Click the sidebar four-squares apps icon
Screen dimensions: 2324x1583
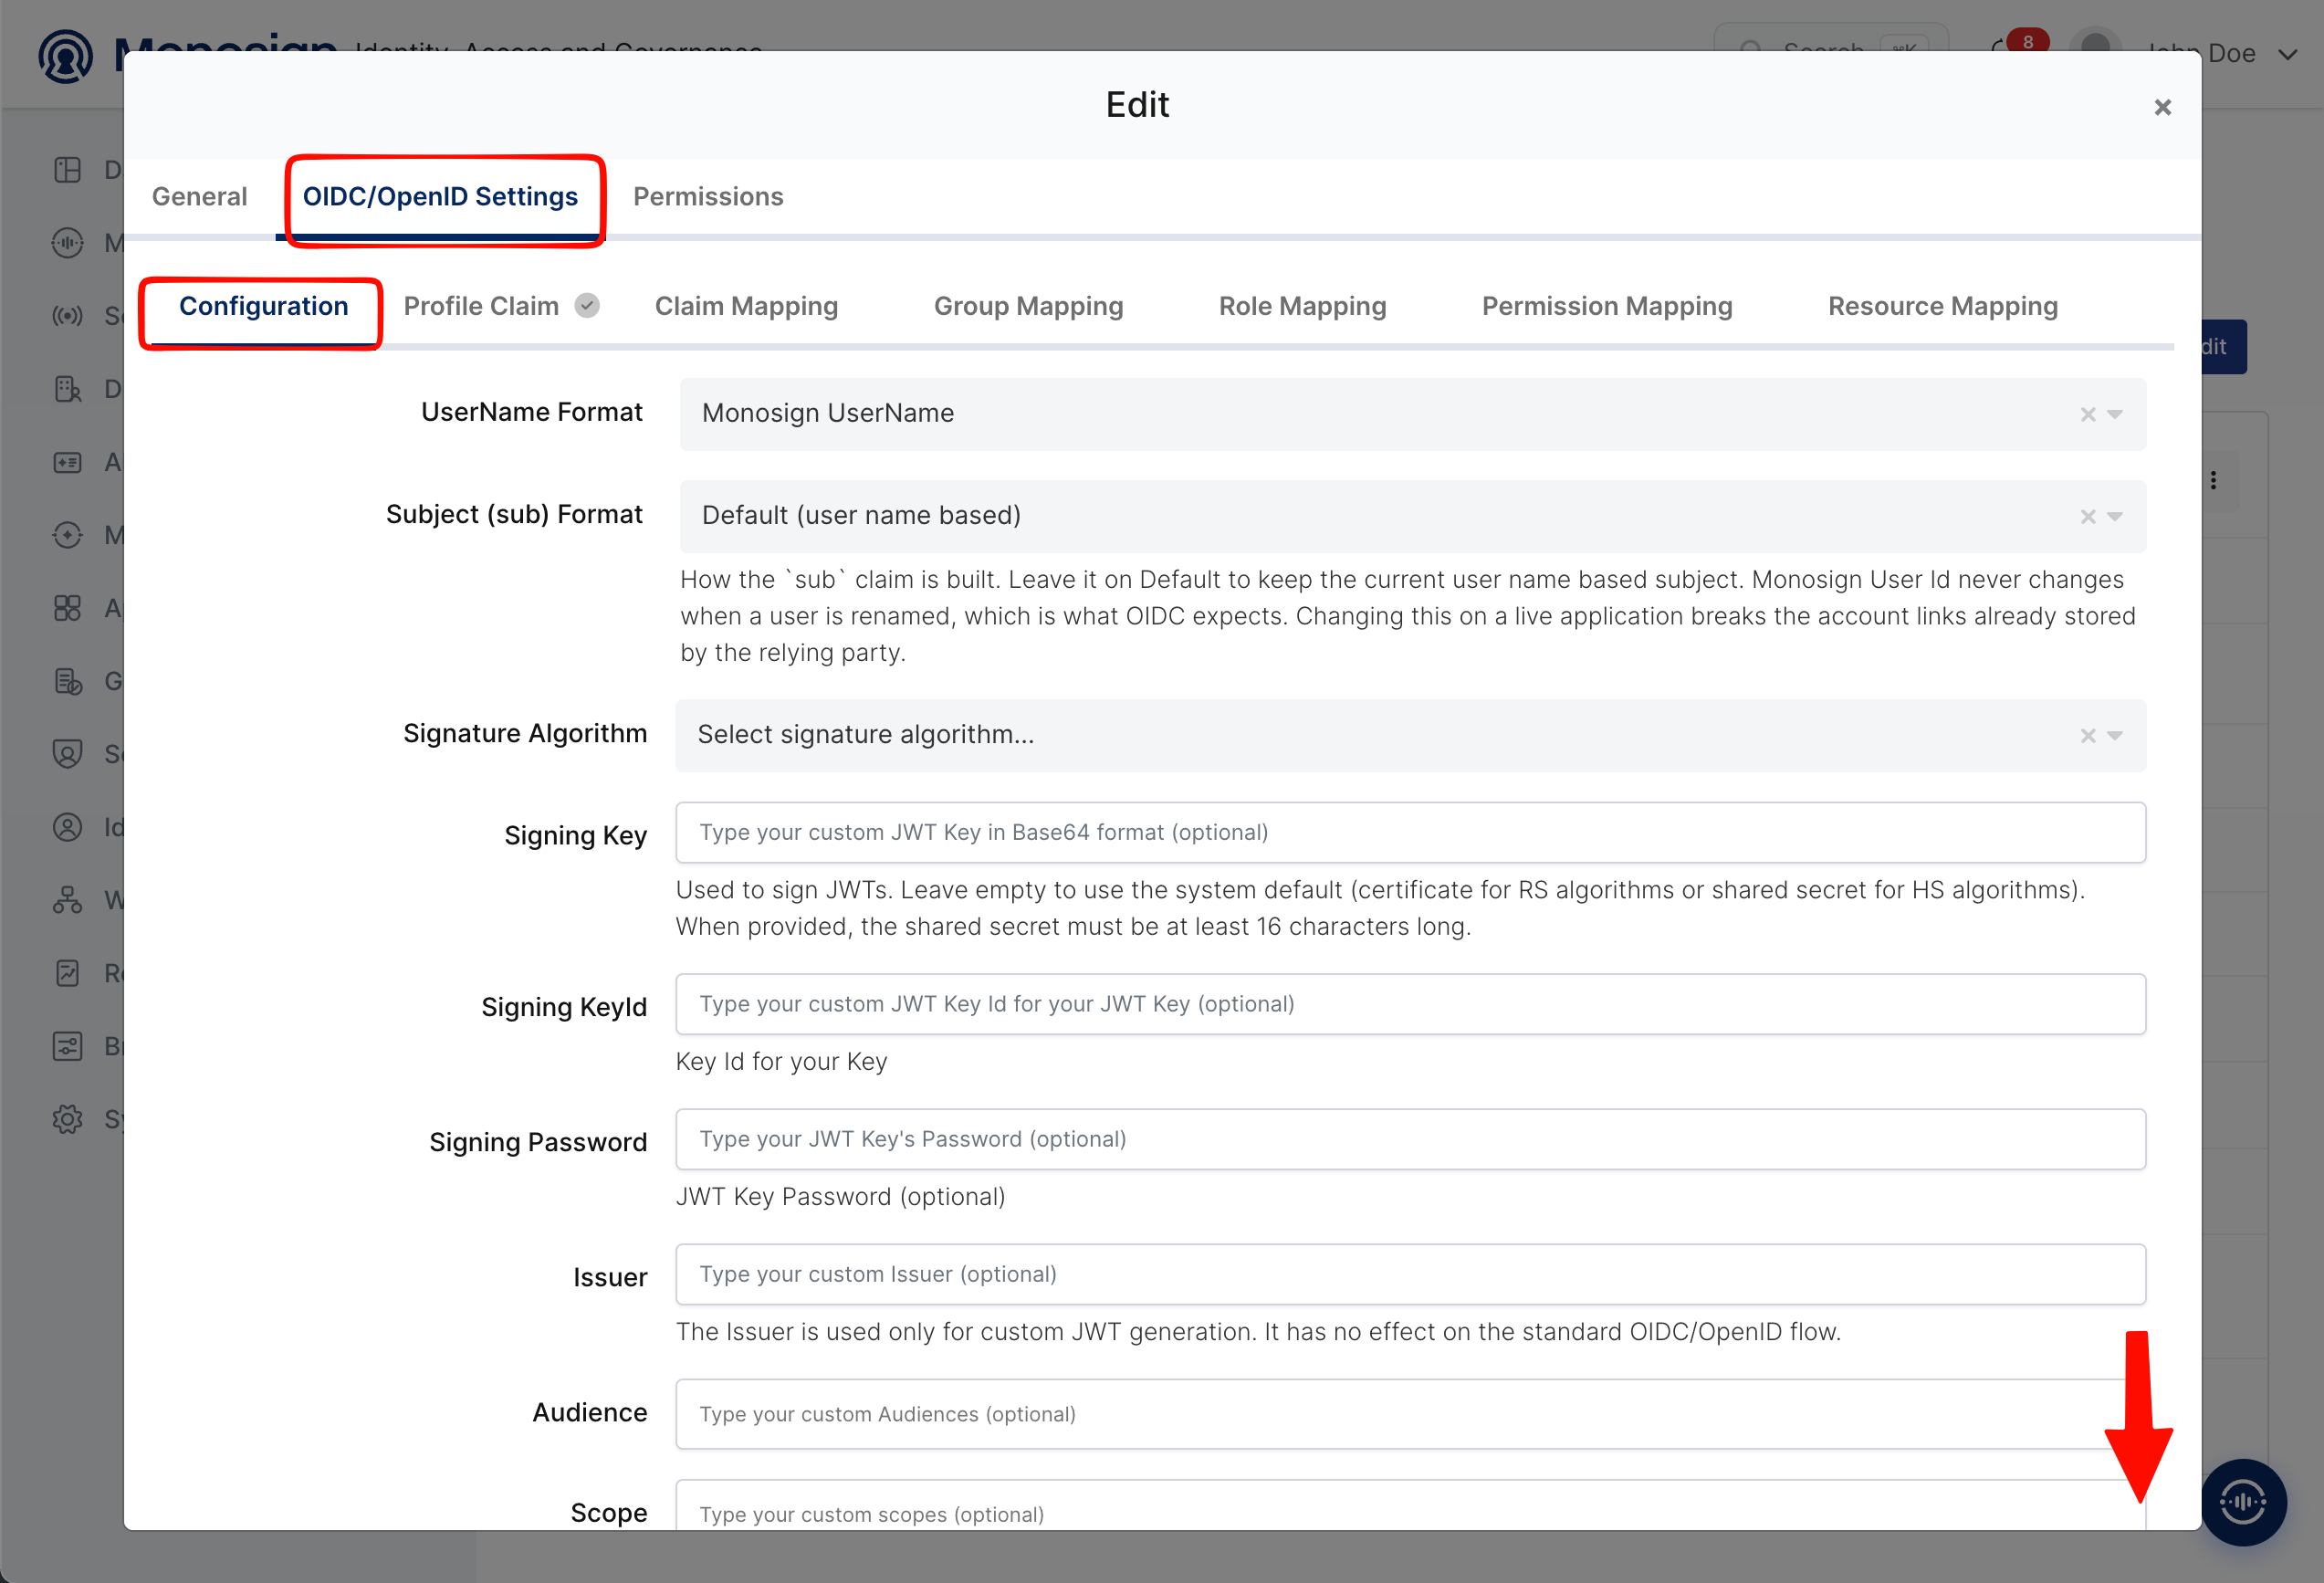(x=67, y=608)
